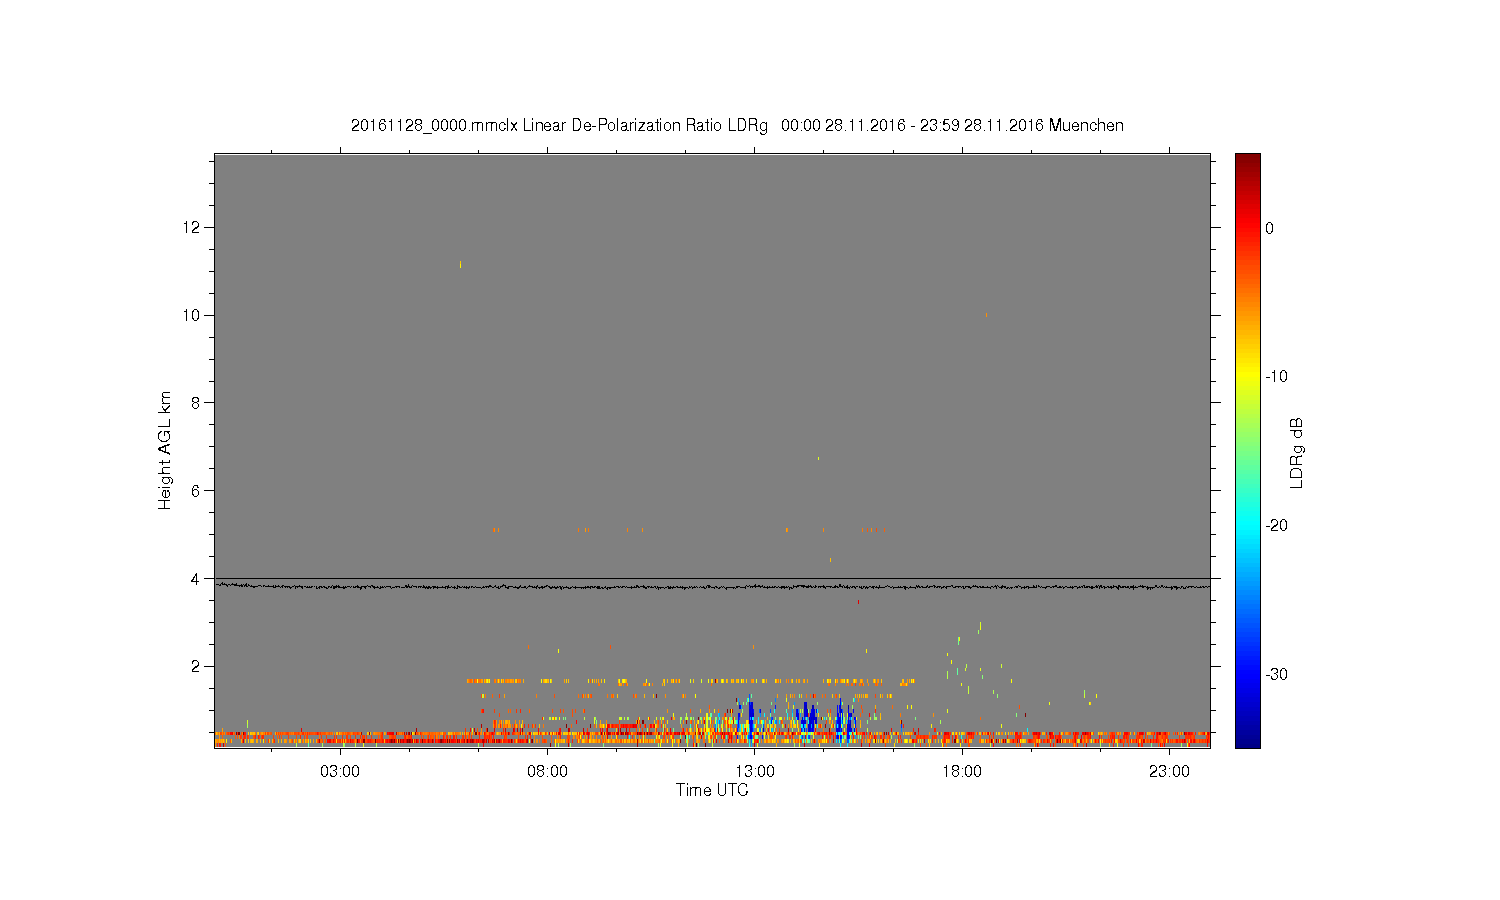The image size is (1500, 900).
Task: Select the 13:00 time tick label
Action: tap(755, 772)
